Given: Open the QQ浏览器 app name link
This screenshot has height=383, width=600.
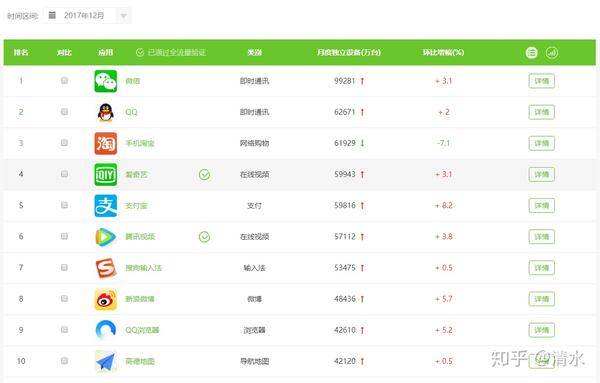Looking at the screenshot, I should point(142,330).
